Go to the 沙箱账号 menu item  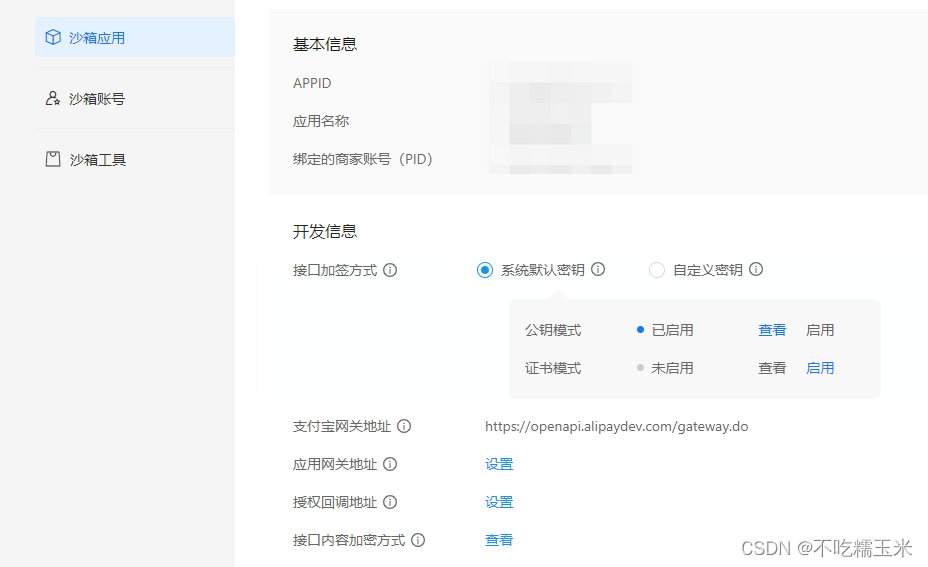135,98
